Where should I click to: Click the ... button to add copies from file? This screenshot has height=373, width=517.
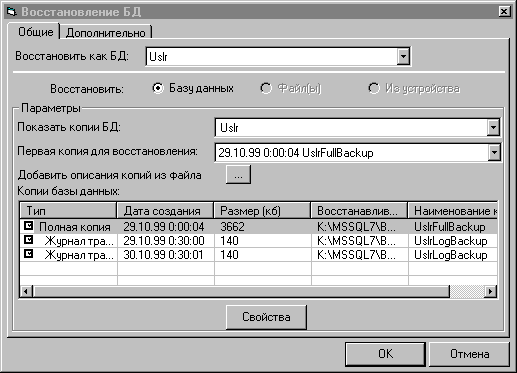point(238,175)
